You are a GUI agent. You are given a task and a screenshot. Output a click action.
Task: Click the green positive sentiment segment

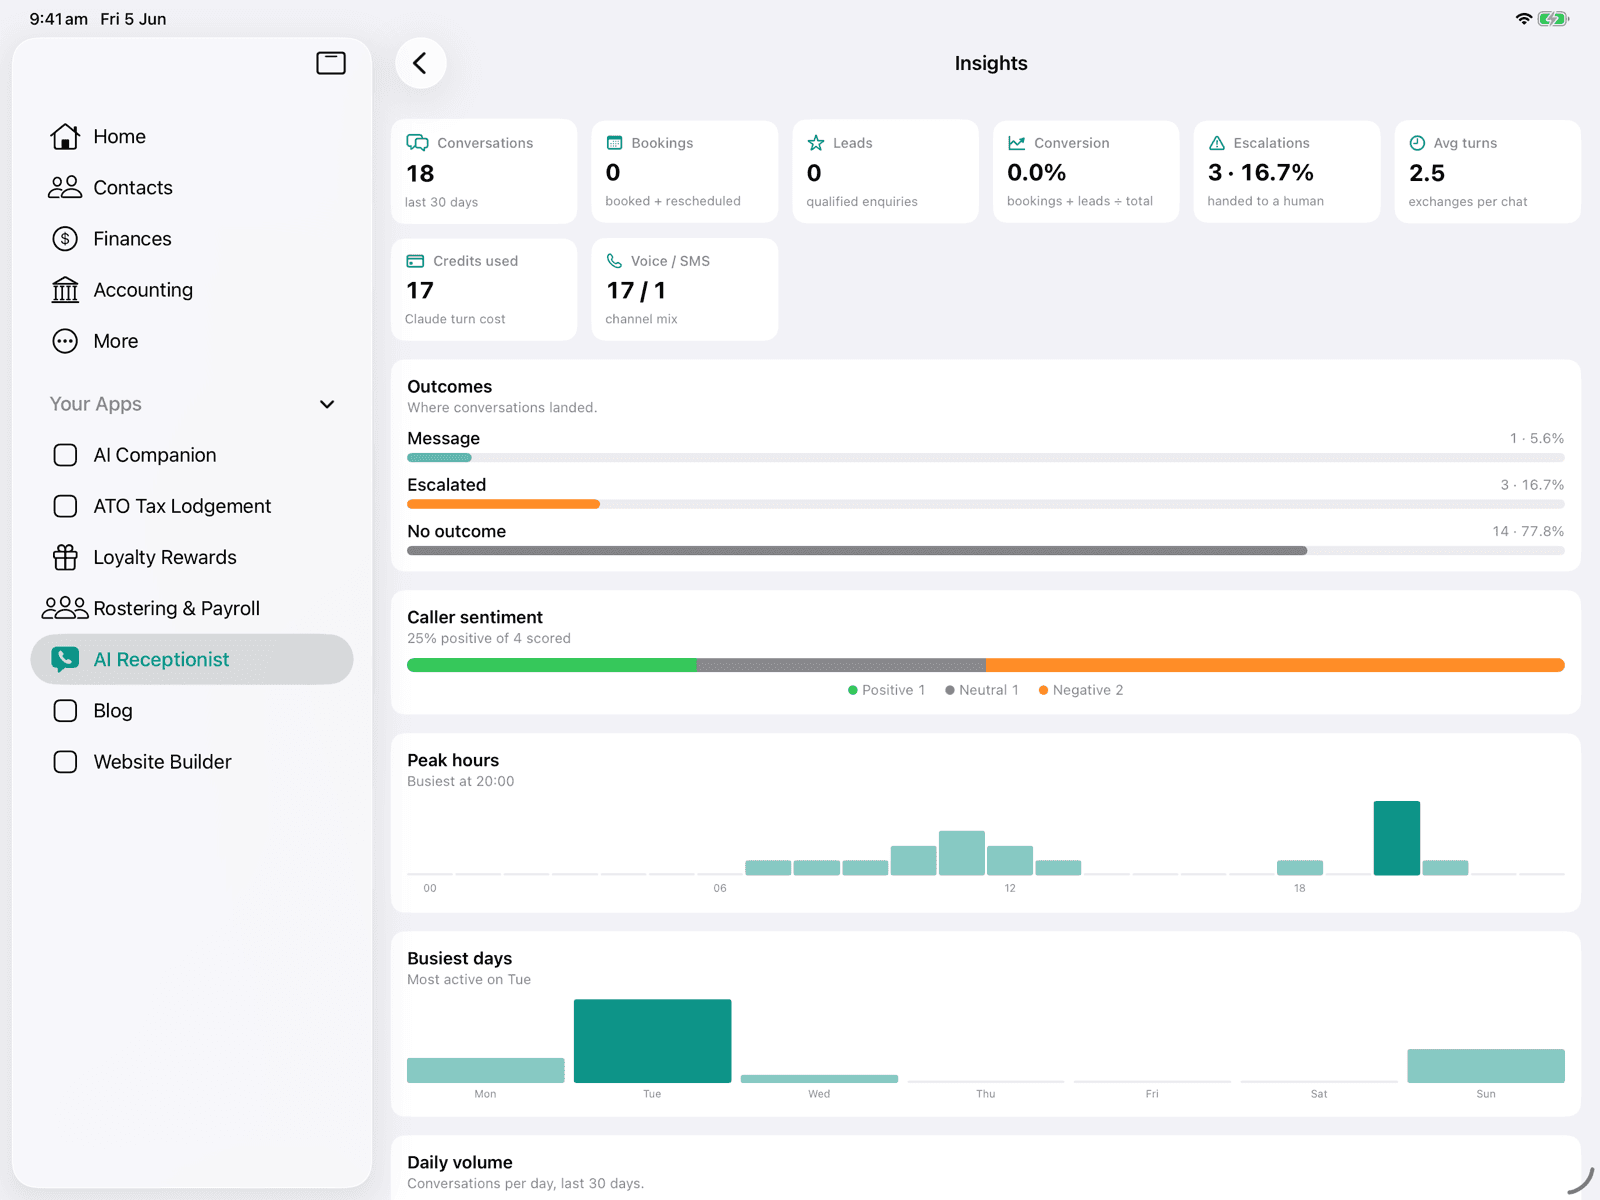(x=552, y=665)
